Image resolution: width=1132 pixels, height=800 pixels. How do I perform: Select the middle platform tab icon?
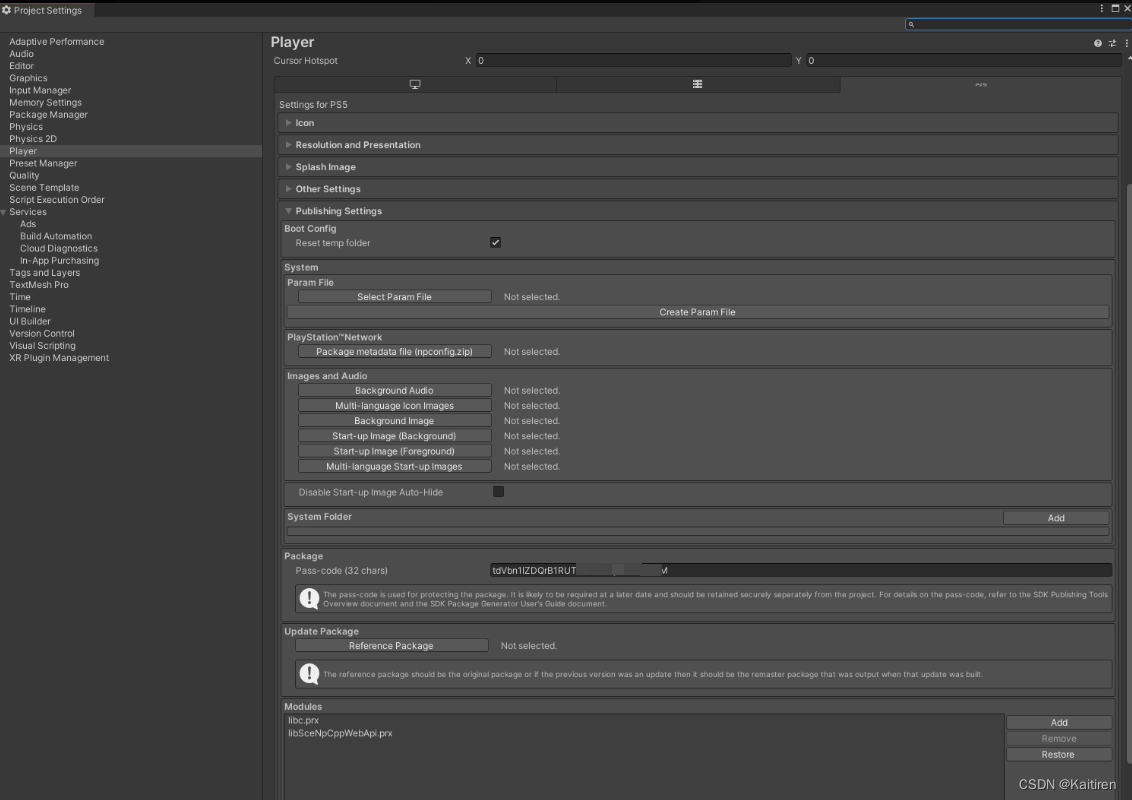click(699, 84)
